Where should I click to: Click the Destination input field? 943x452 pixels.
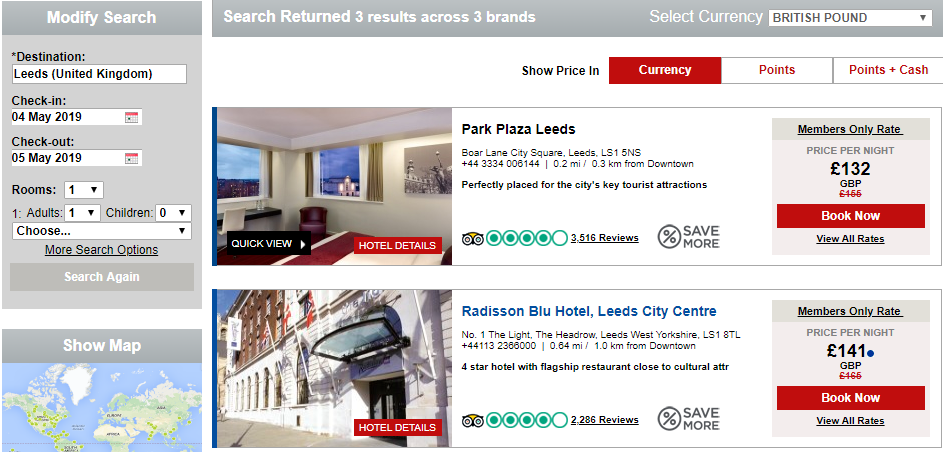(x=99, y=74)
